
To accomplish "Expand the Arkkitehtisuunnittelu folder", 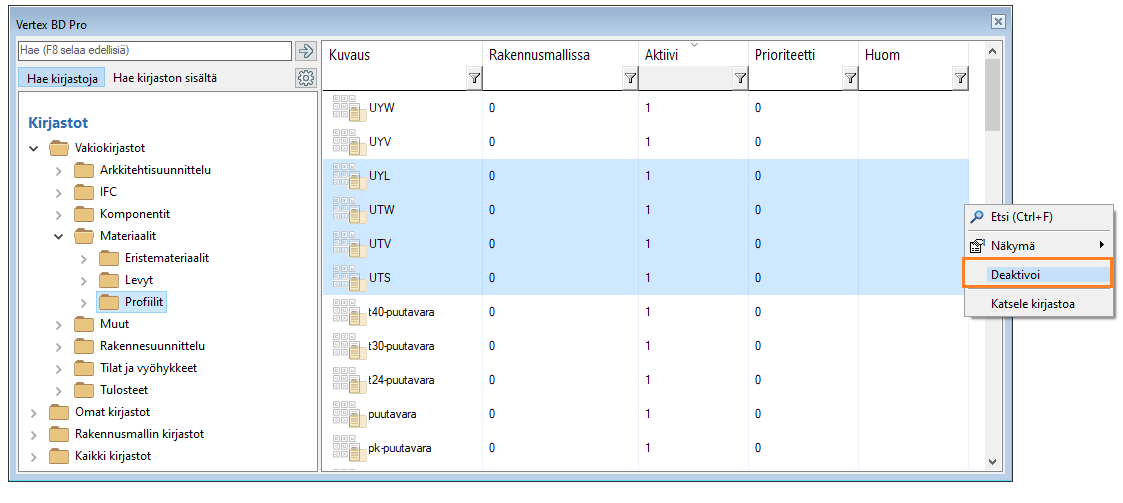I will pyautogui.click(x=59, y=170).
